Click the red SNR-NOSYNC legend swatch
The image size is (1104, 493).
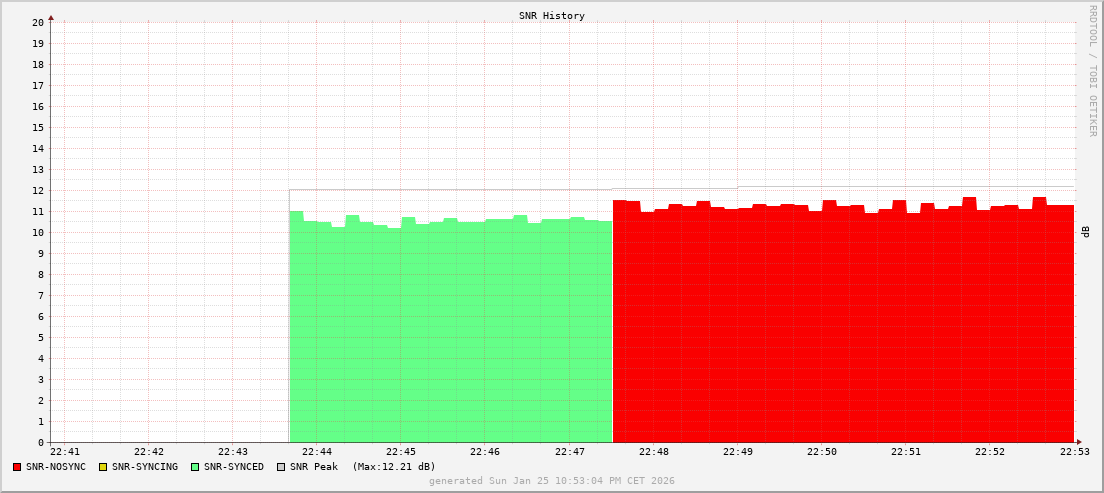(17, 467)
